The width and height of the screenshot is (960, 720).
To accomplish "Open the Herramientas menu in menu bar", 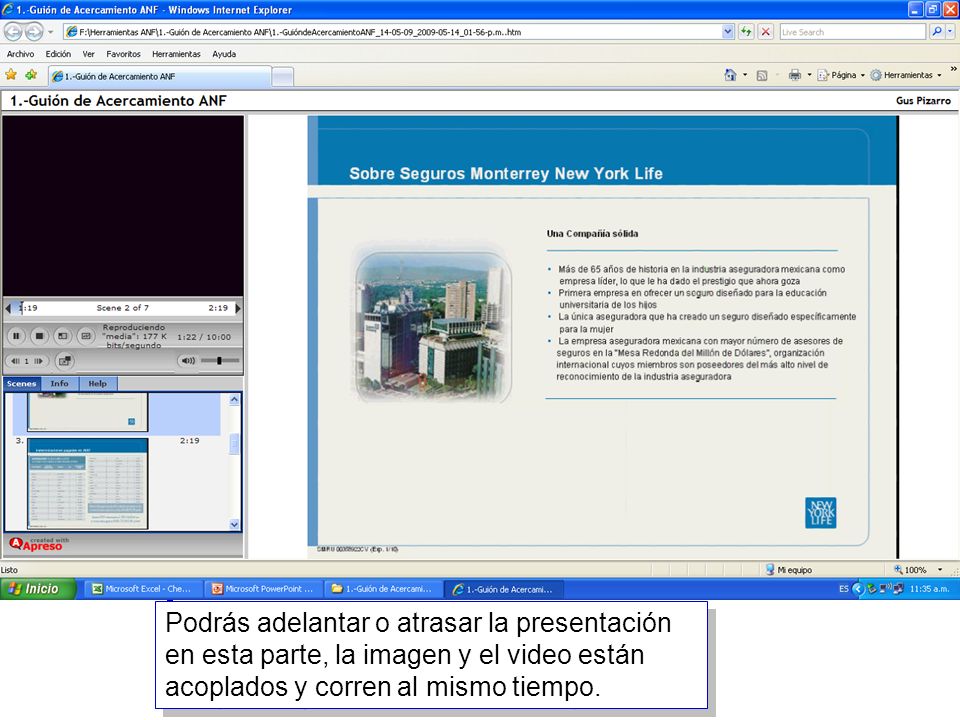I will [x=176, y=54].
